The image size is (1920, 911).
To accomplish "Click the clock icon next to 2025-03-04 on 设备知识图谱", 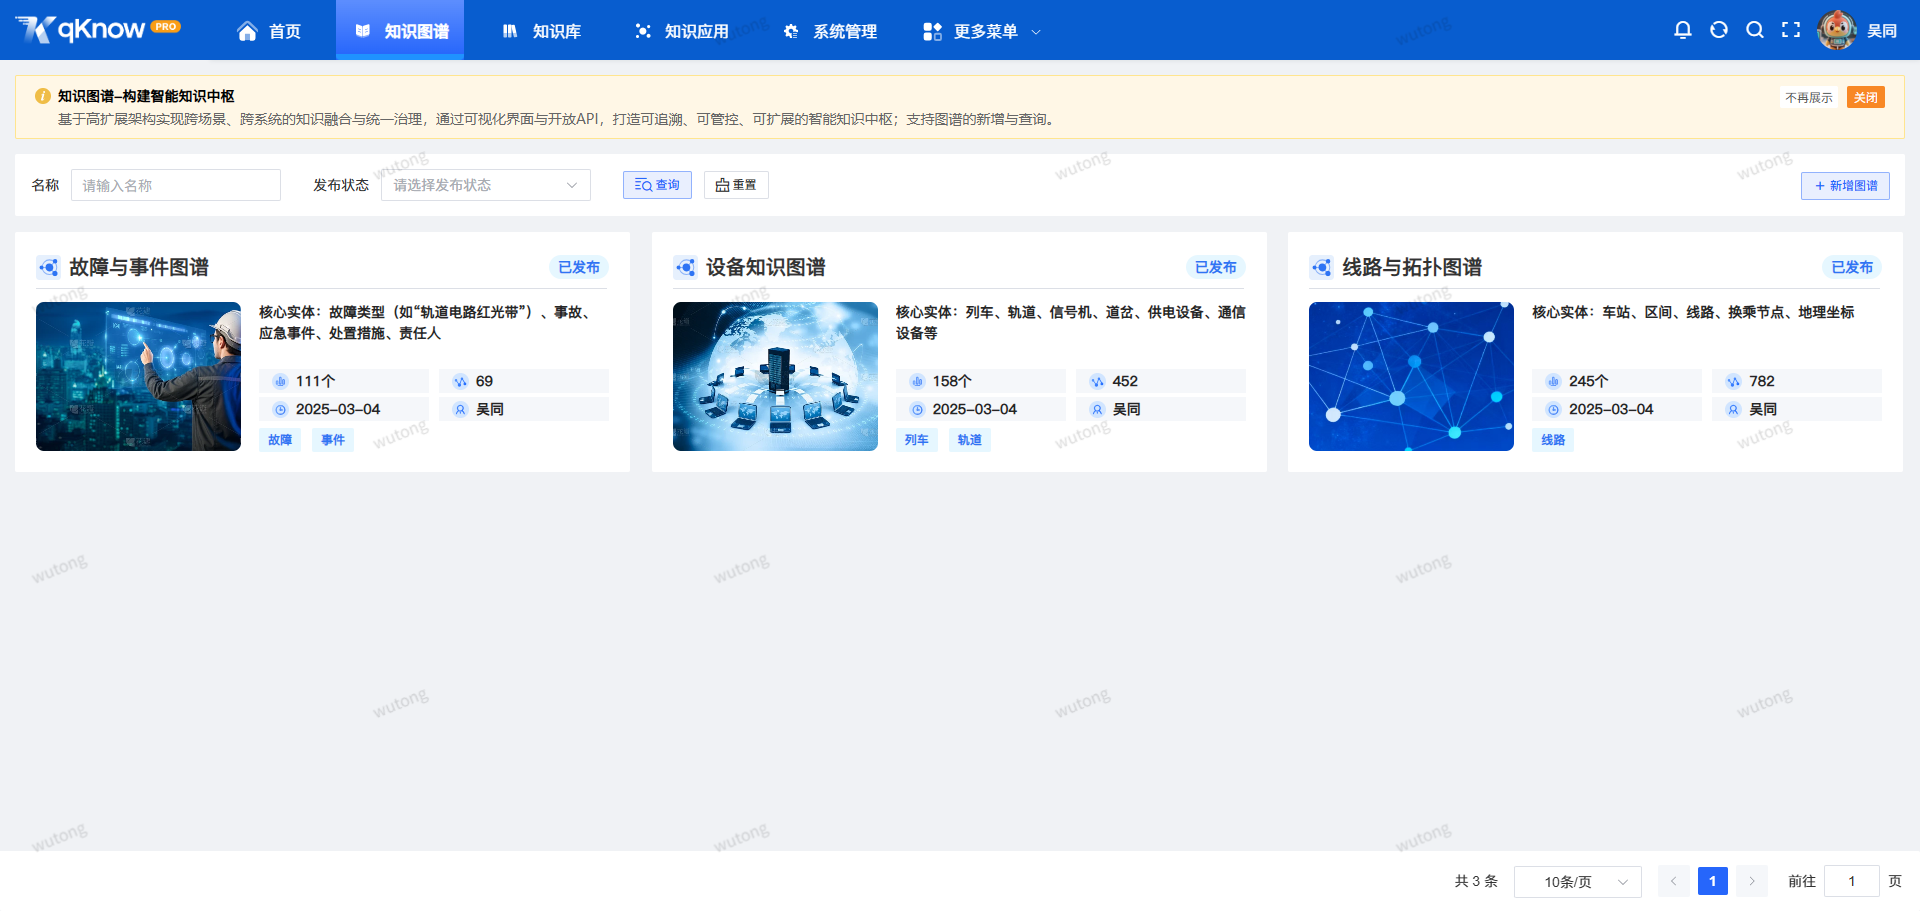I will 916,409.
